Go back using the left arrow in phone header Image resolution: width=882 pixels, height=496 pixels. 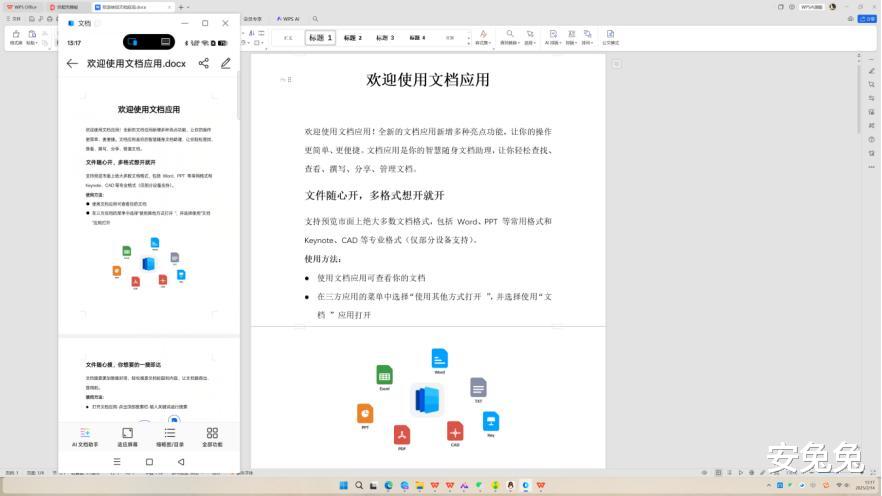(72, 64)
